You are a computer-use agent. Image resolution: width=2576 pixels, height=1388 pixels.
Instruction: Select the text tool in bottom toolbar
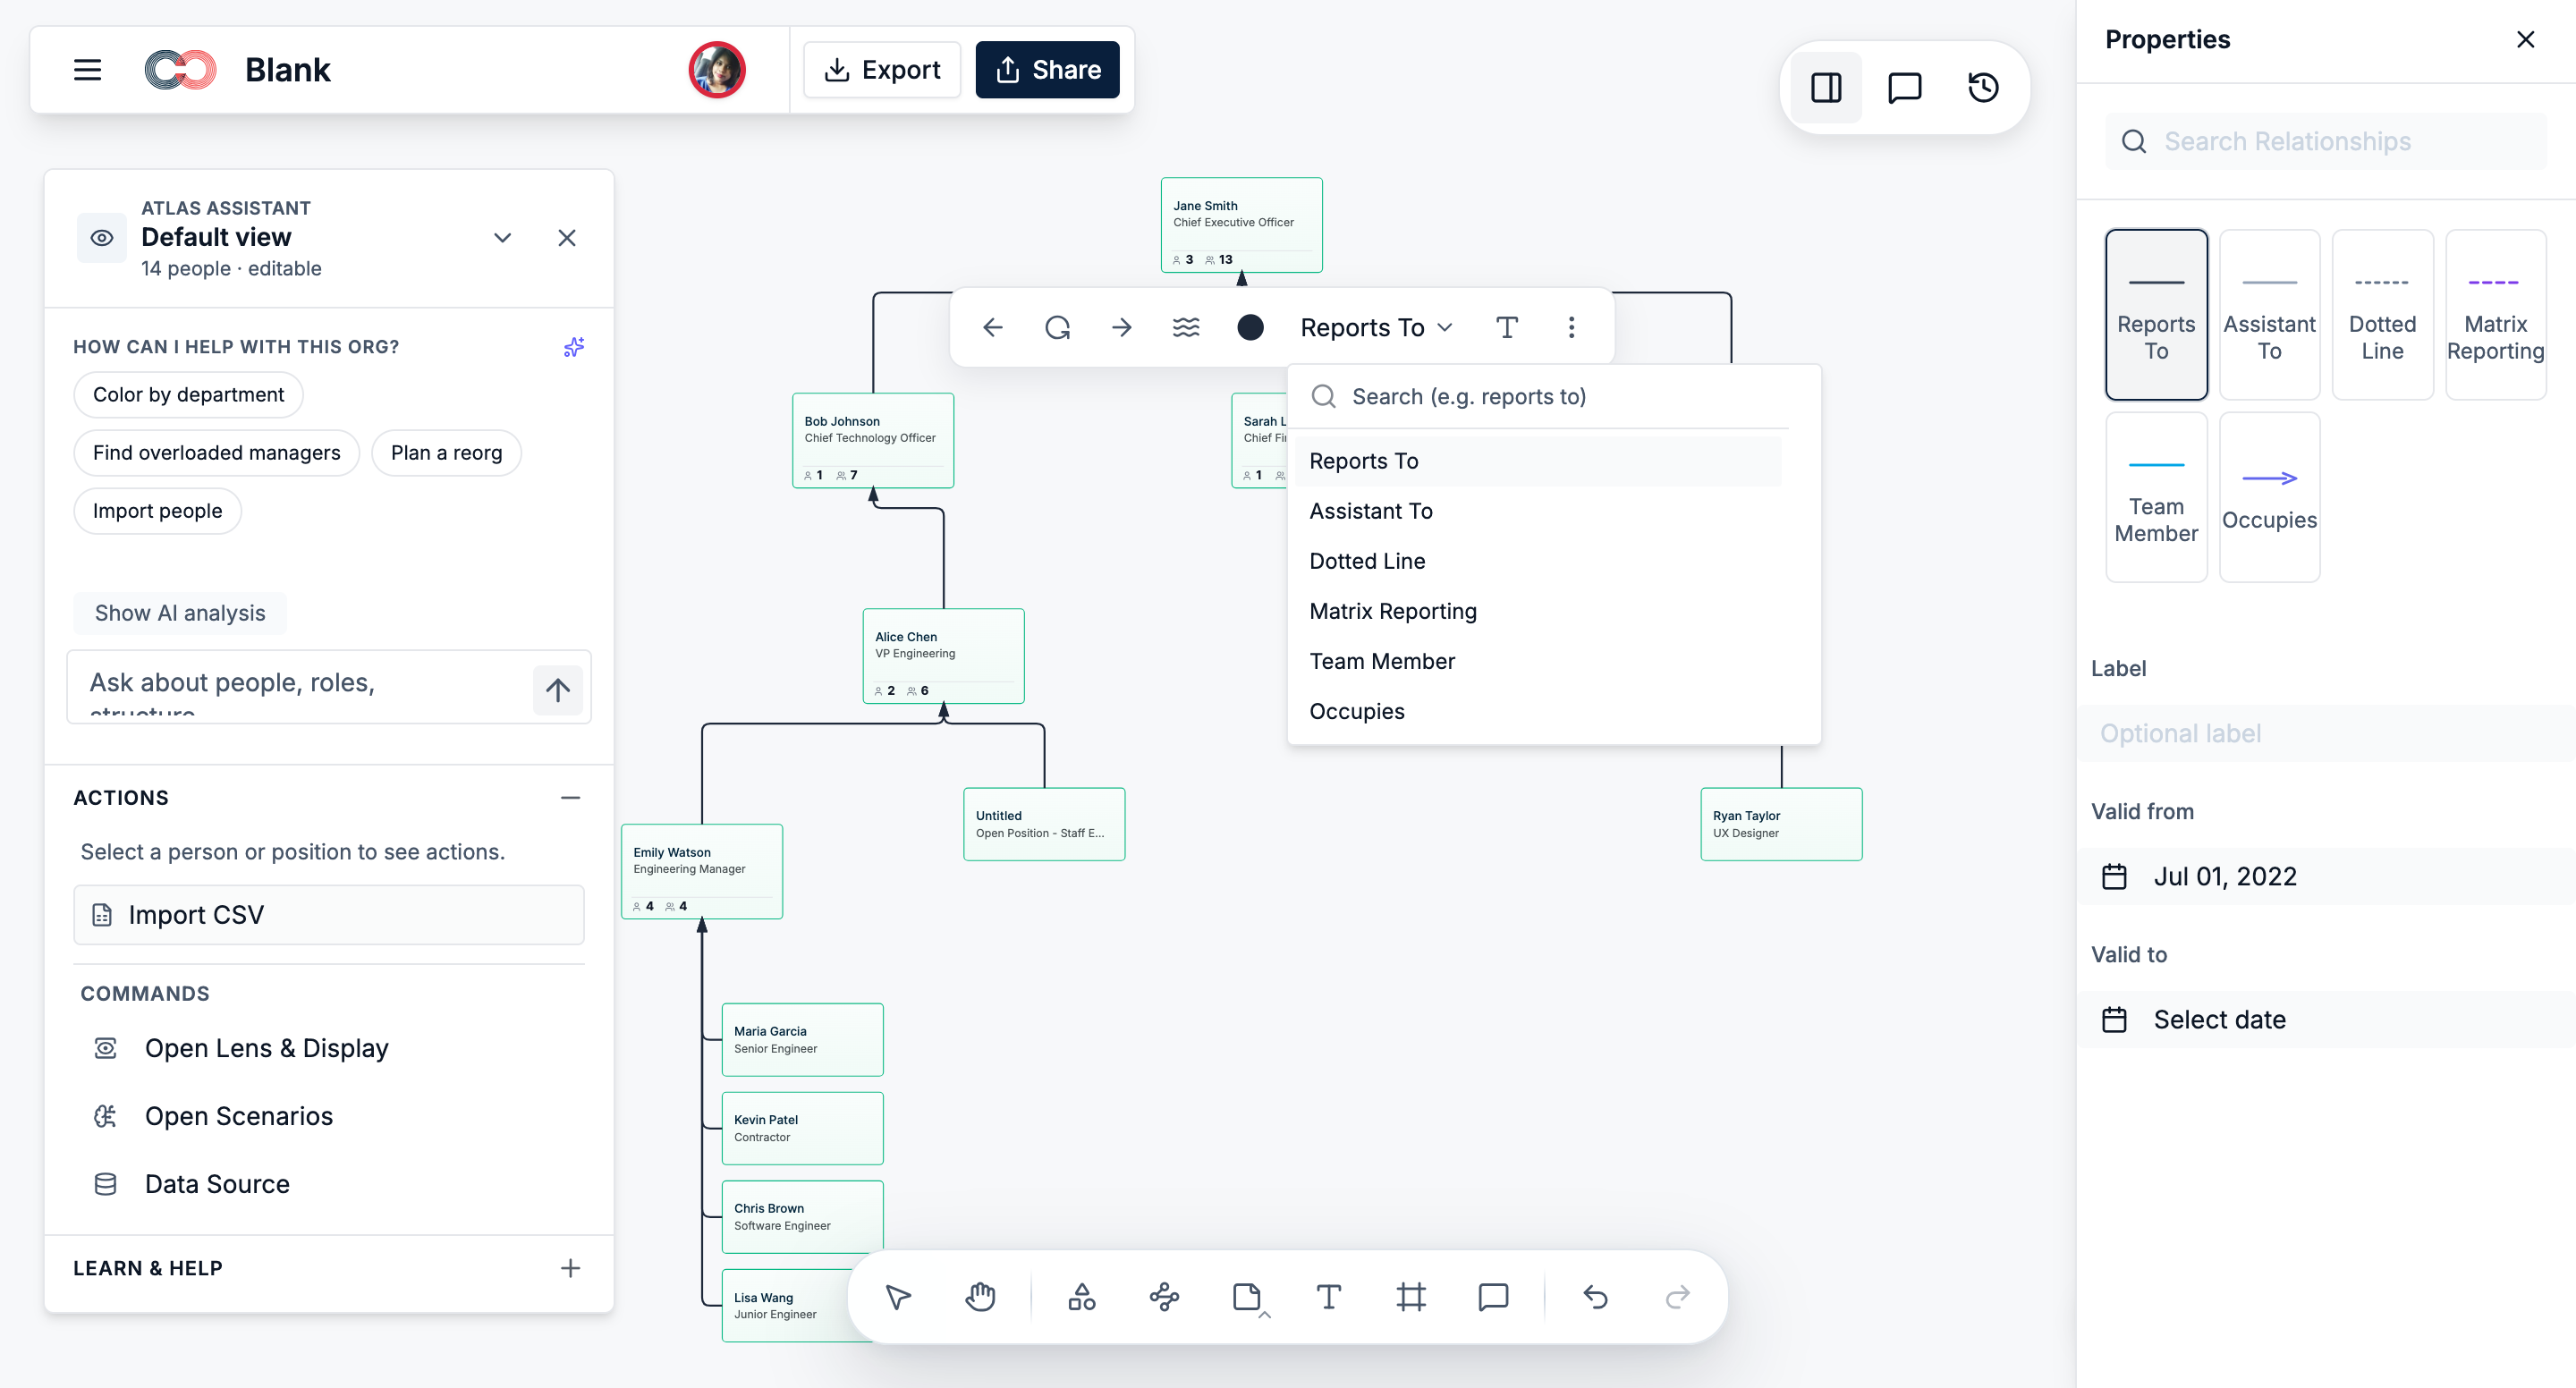[1329, 1297]
